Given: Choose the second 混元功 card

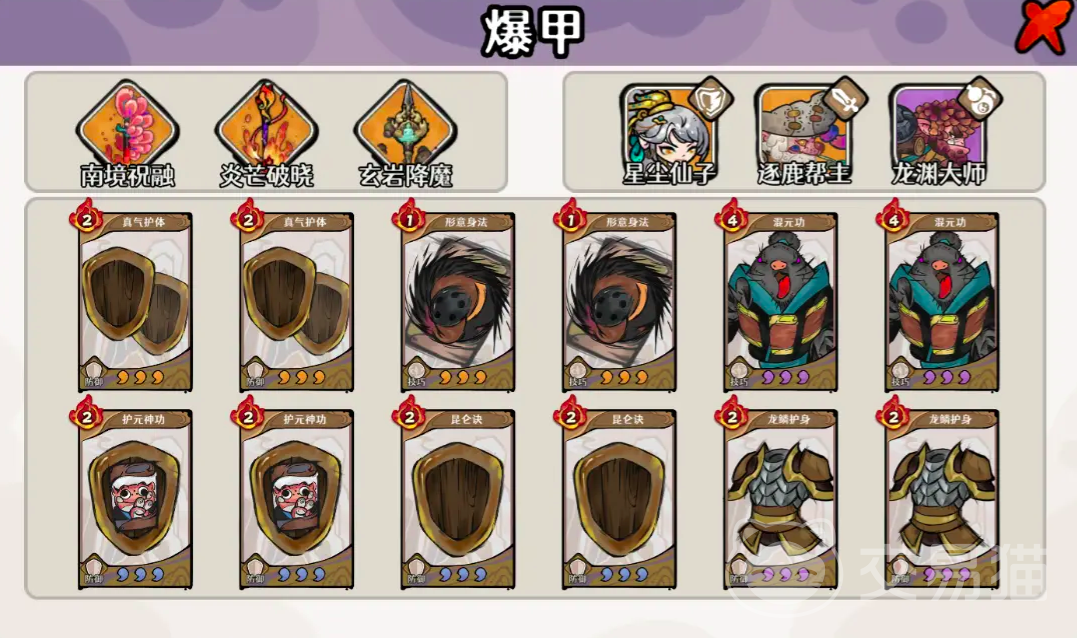Looking at the screenshot, I should tap(942, 301).
